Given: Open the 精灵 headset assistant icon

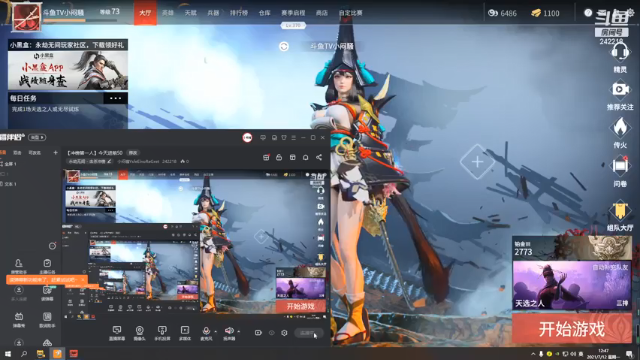Looking at the screenshot, I should 620,53.
